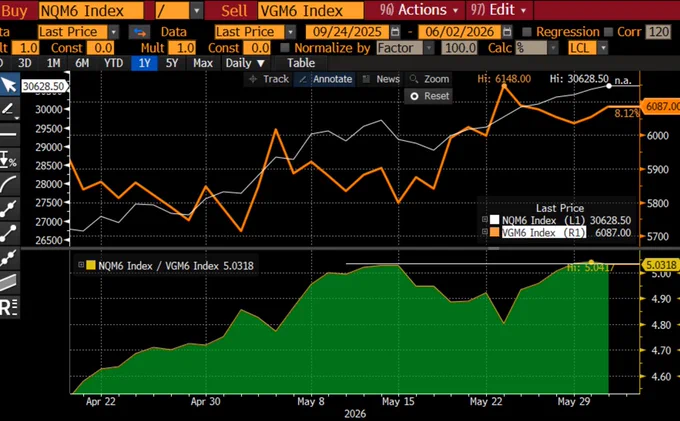The width and height of the screenshot is (680, 421).
Task: Switch to the 6M range tab
Action: 82,63
